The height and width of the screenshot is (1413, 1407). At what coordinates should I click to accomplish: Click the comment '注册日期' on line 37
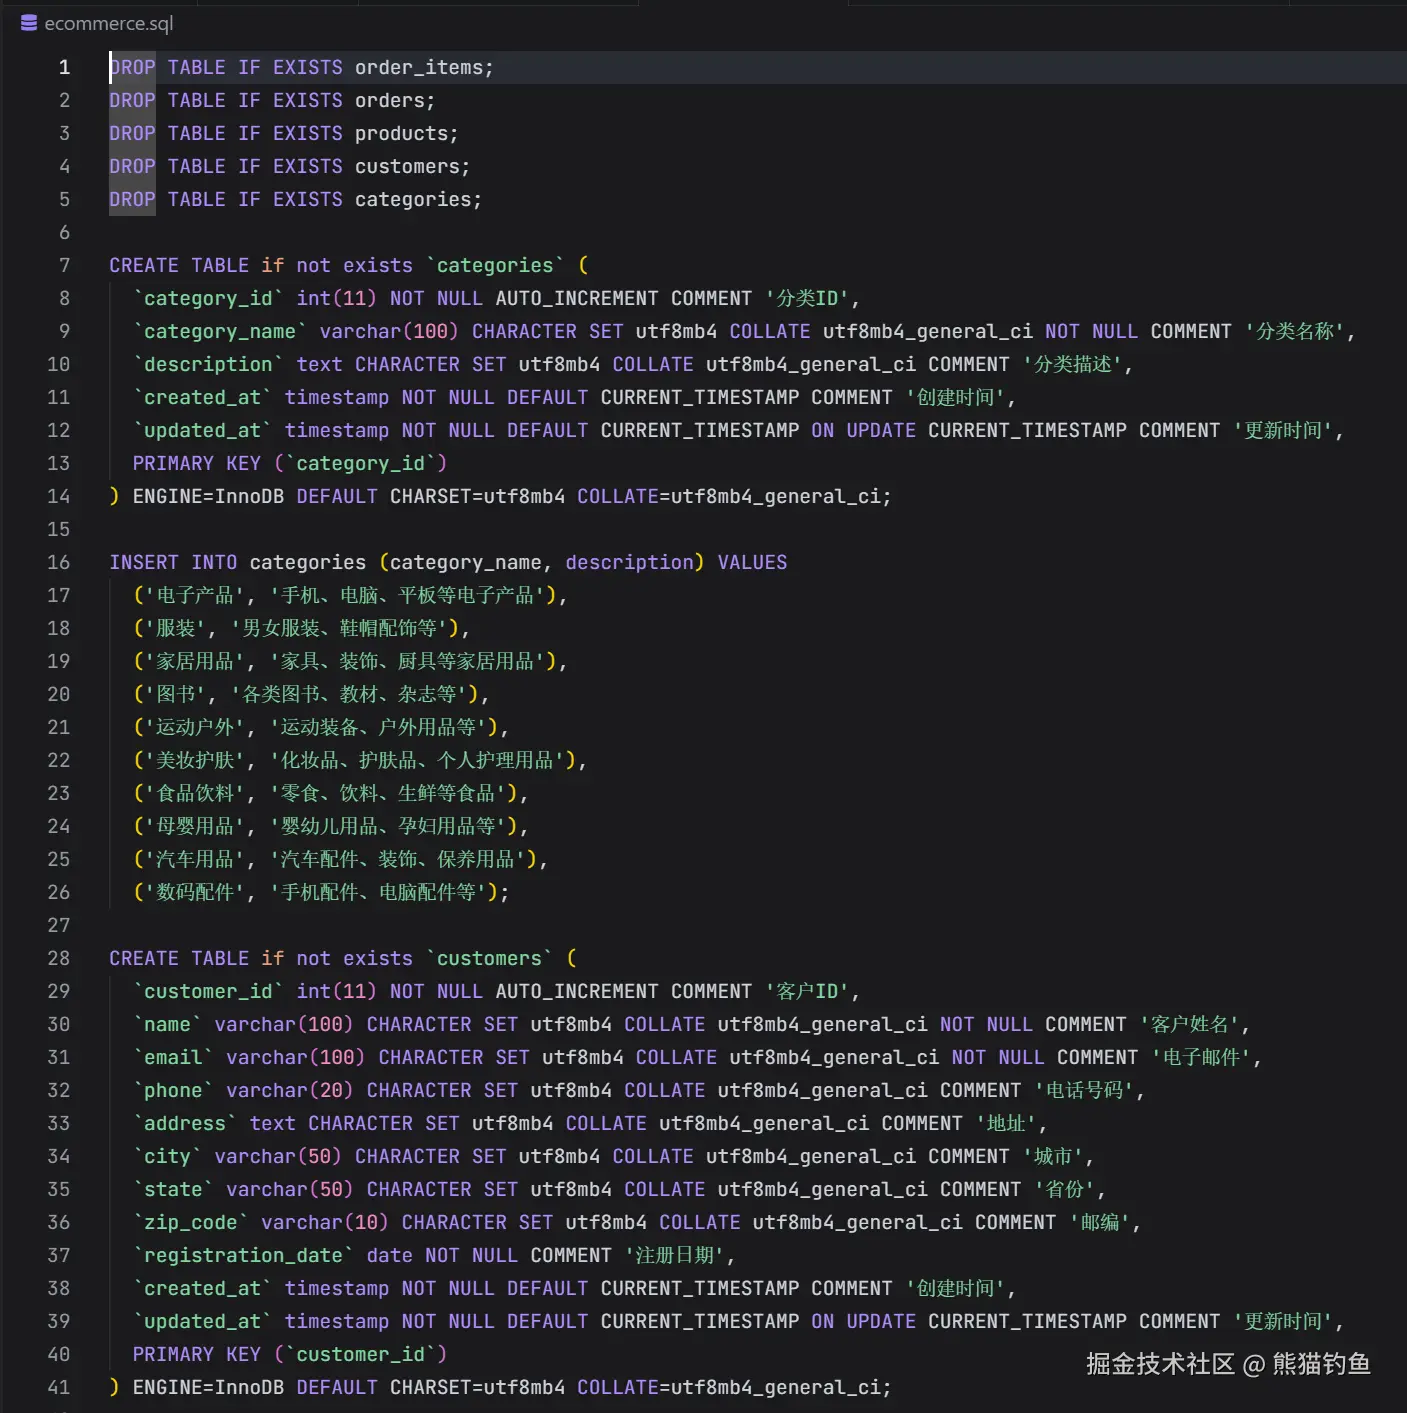pos(675,1255)
